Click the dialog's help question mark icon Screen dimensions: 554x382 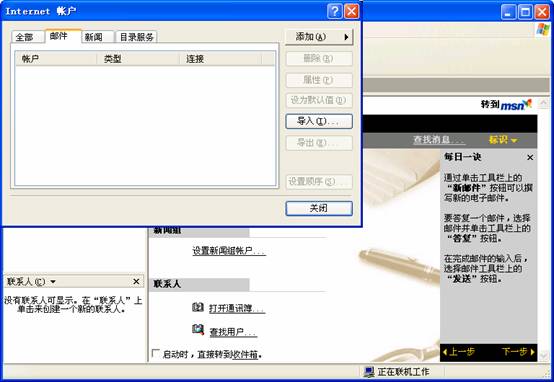click(334, 11)
